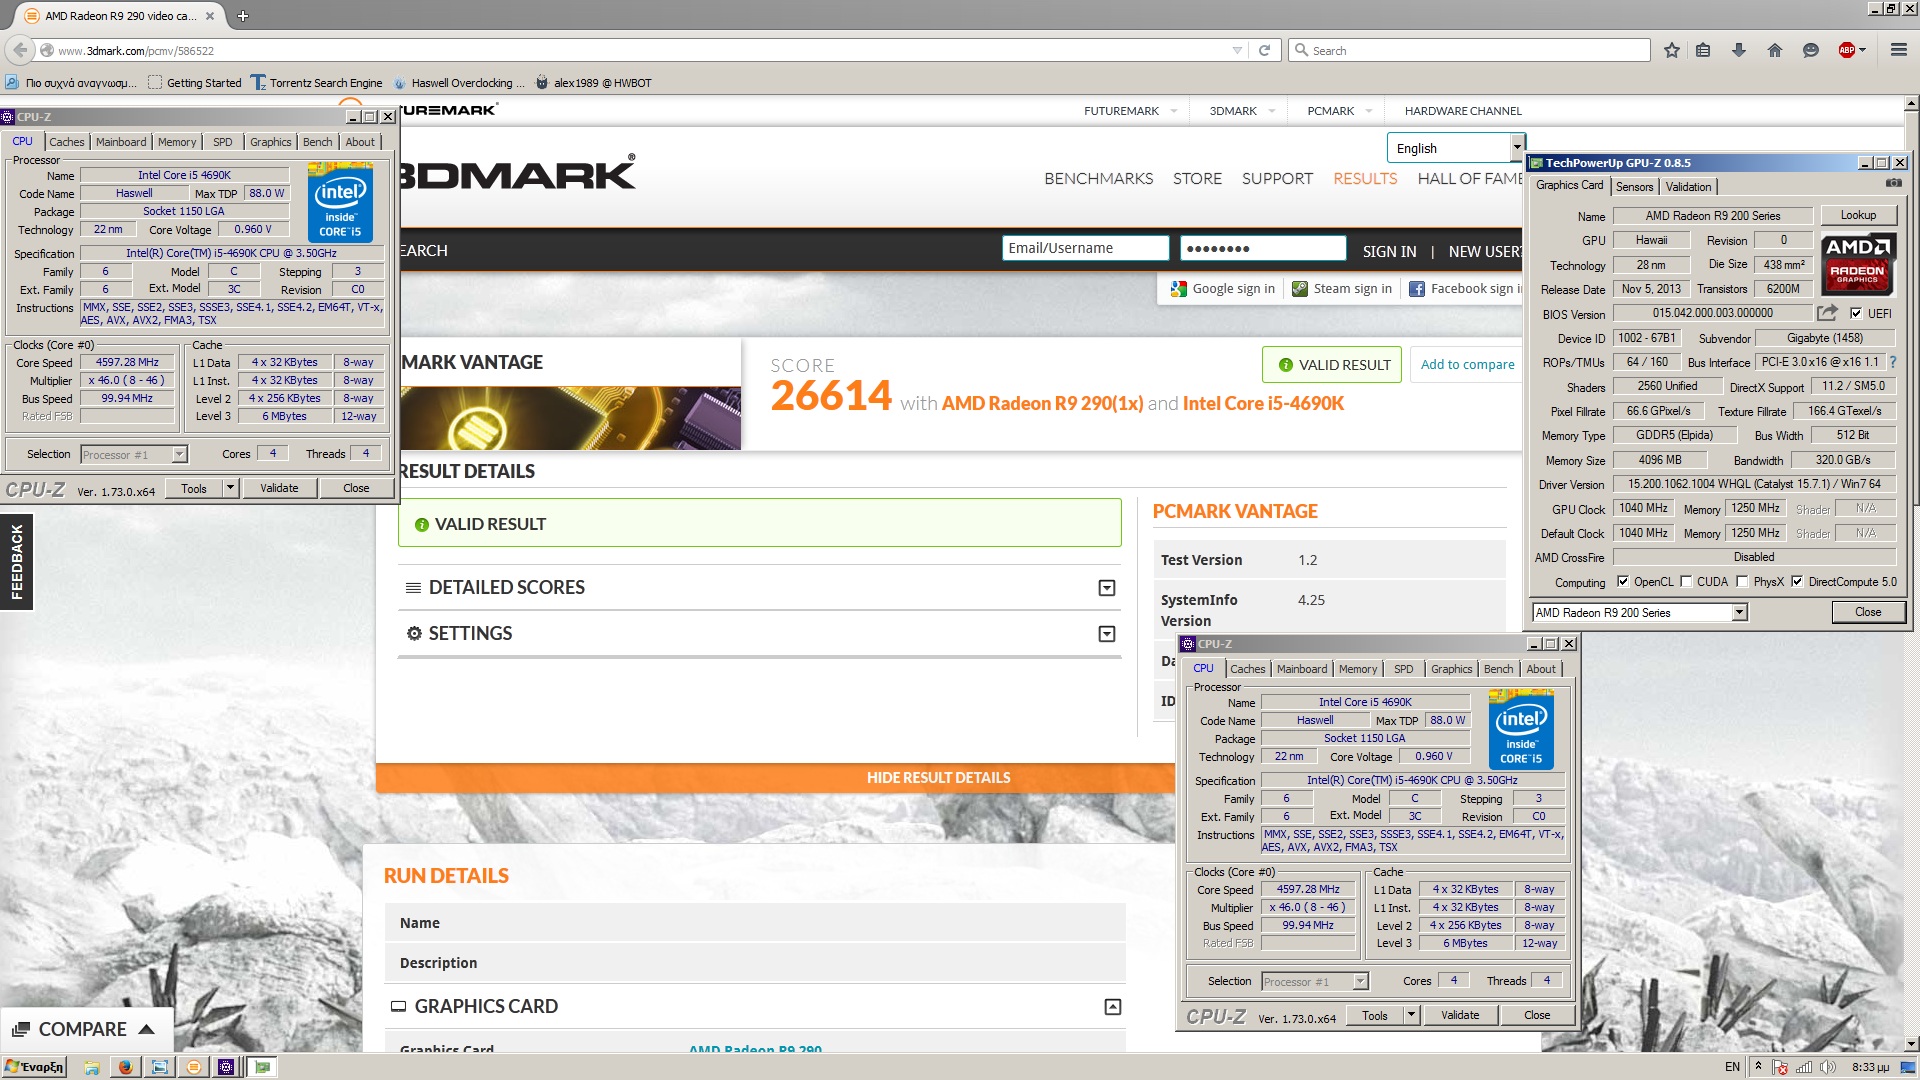1920x1080 pixels.
Task: Show hidden tray icons with the double chevron
Action: [x=1758, y=1067]
